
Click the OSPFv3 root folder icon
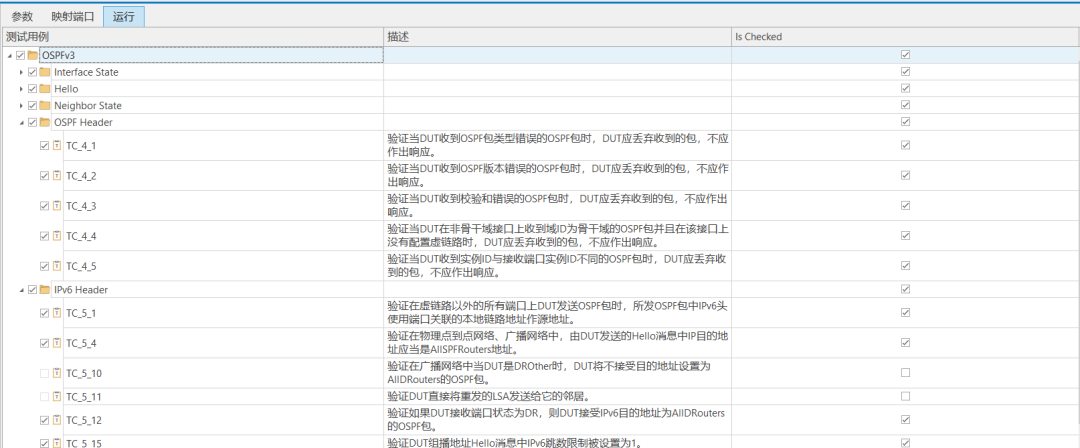click(33, 55)
